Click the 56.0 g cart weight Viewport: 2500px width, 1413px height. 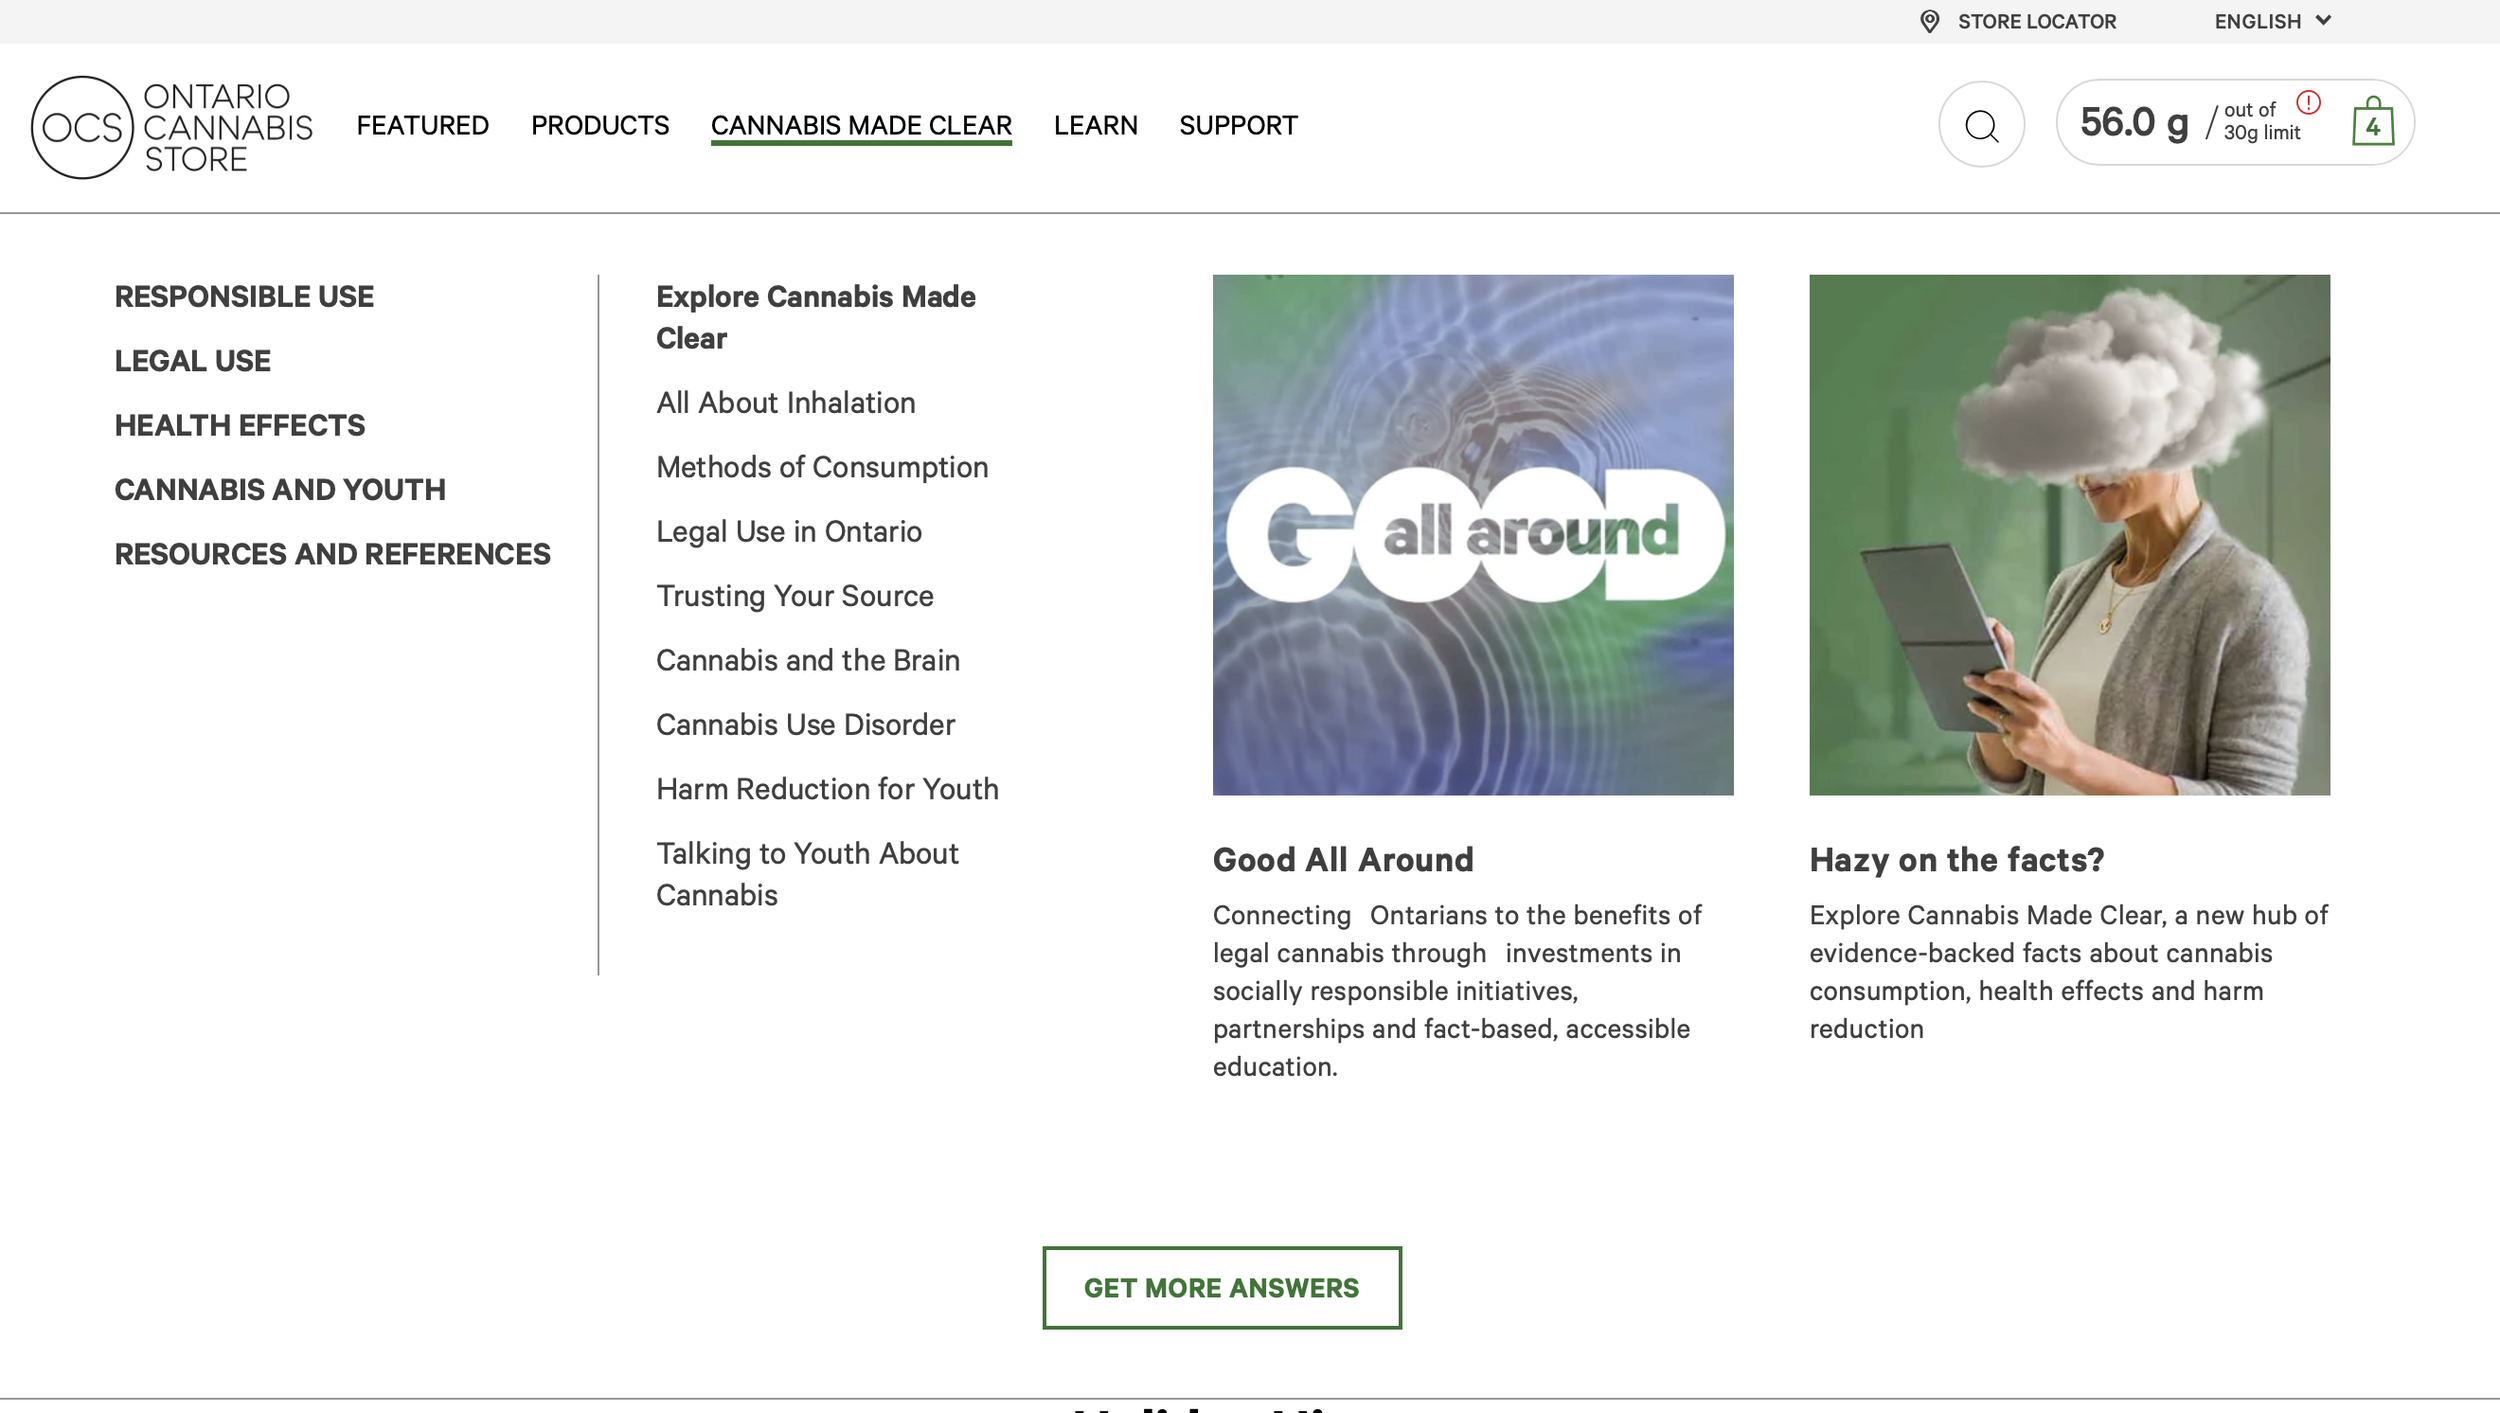pos(2134,123)
